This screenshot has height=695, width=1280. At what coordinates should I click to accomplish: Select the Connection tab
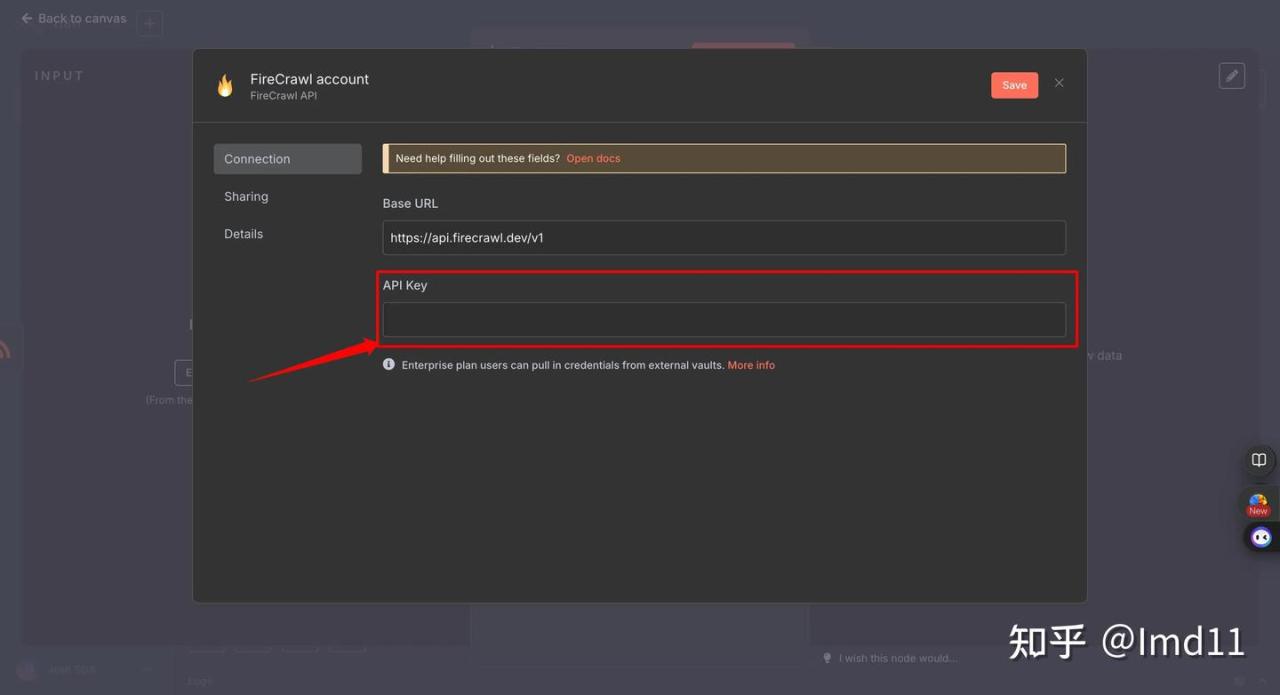[287, 159]
